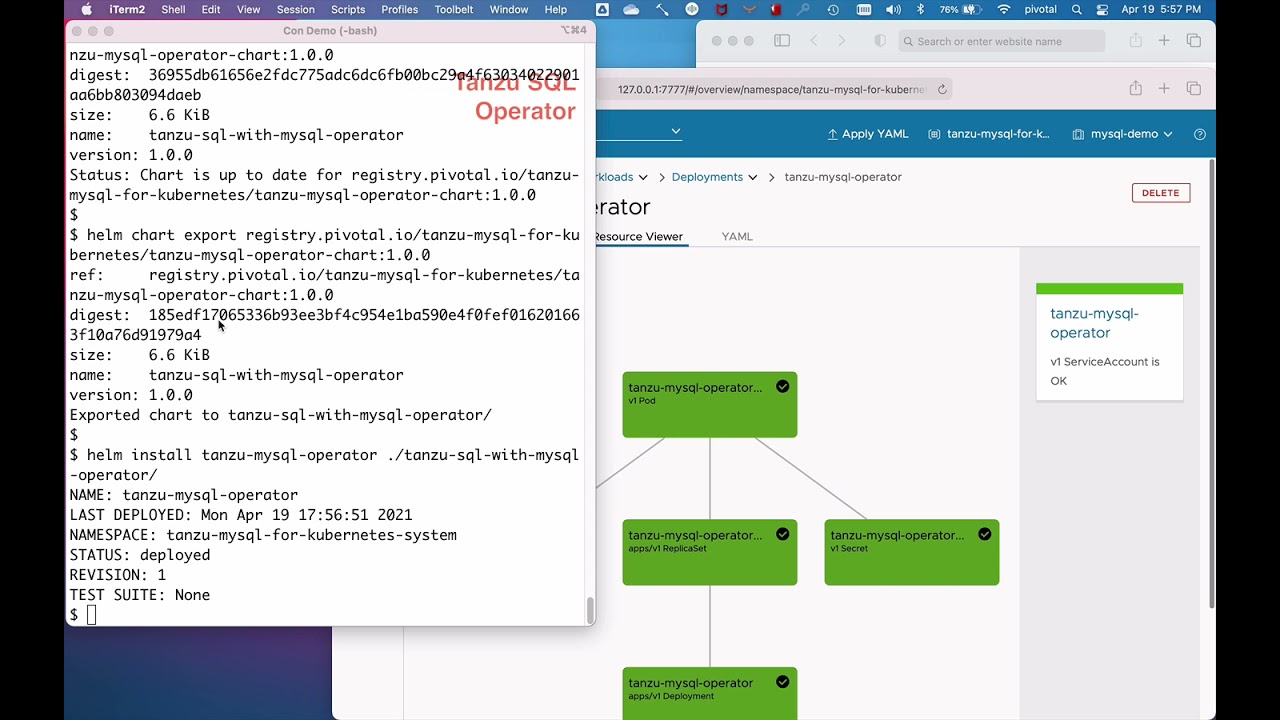Image resolution: width=1280 pixels, height=720 pixels.
Task: Open Control Center in menu bar
Action: coord(1102,10)
